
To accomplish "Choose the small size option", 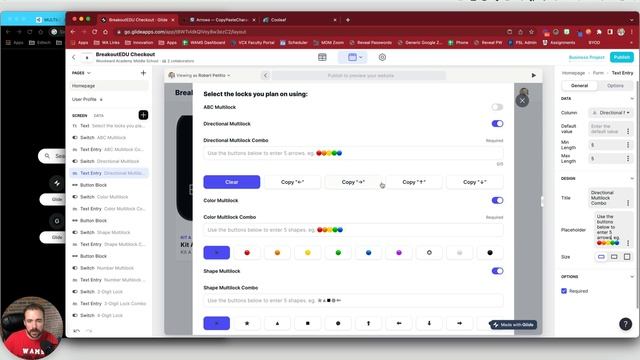I will pyautogui.click(x=601, y=257).
